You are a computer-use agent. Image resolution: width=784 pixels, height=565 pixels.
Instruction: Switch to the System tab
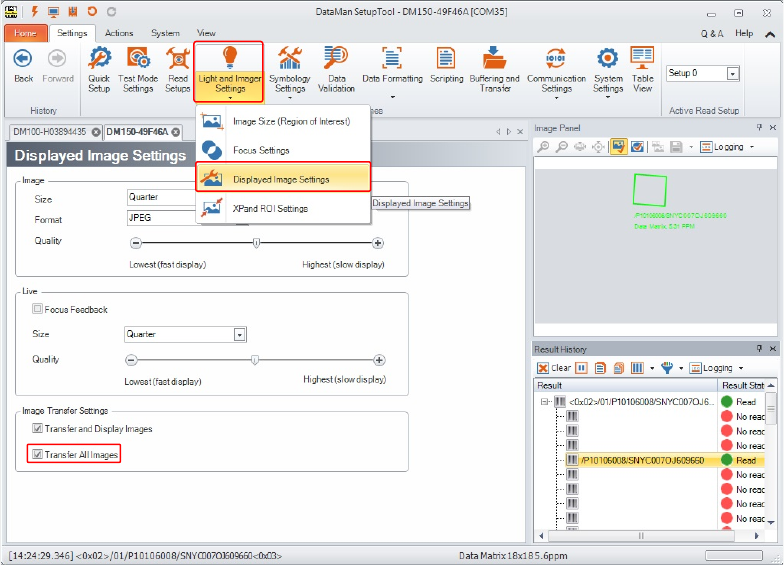point(165,33)
